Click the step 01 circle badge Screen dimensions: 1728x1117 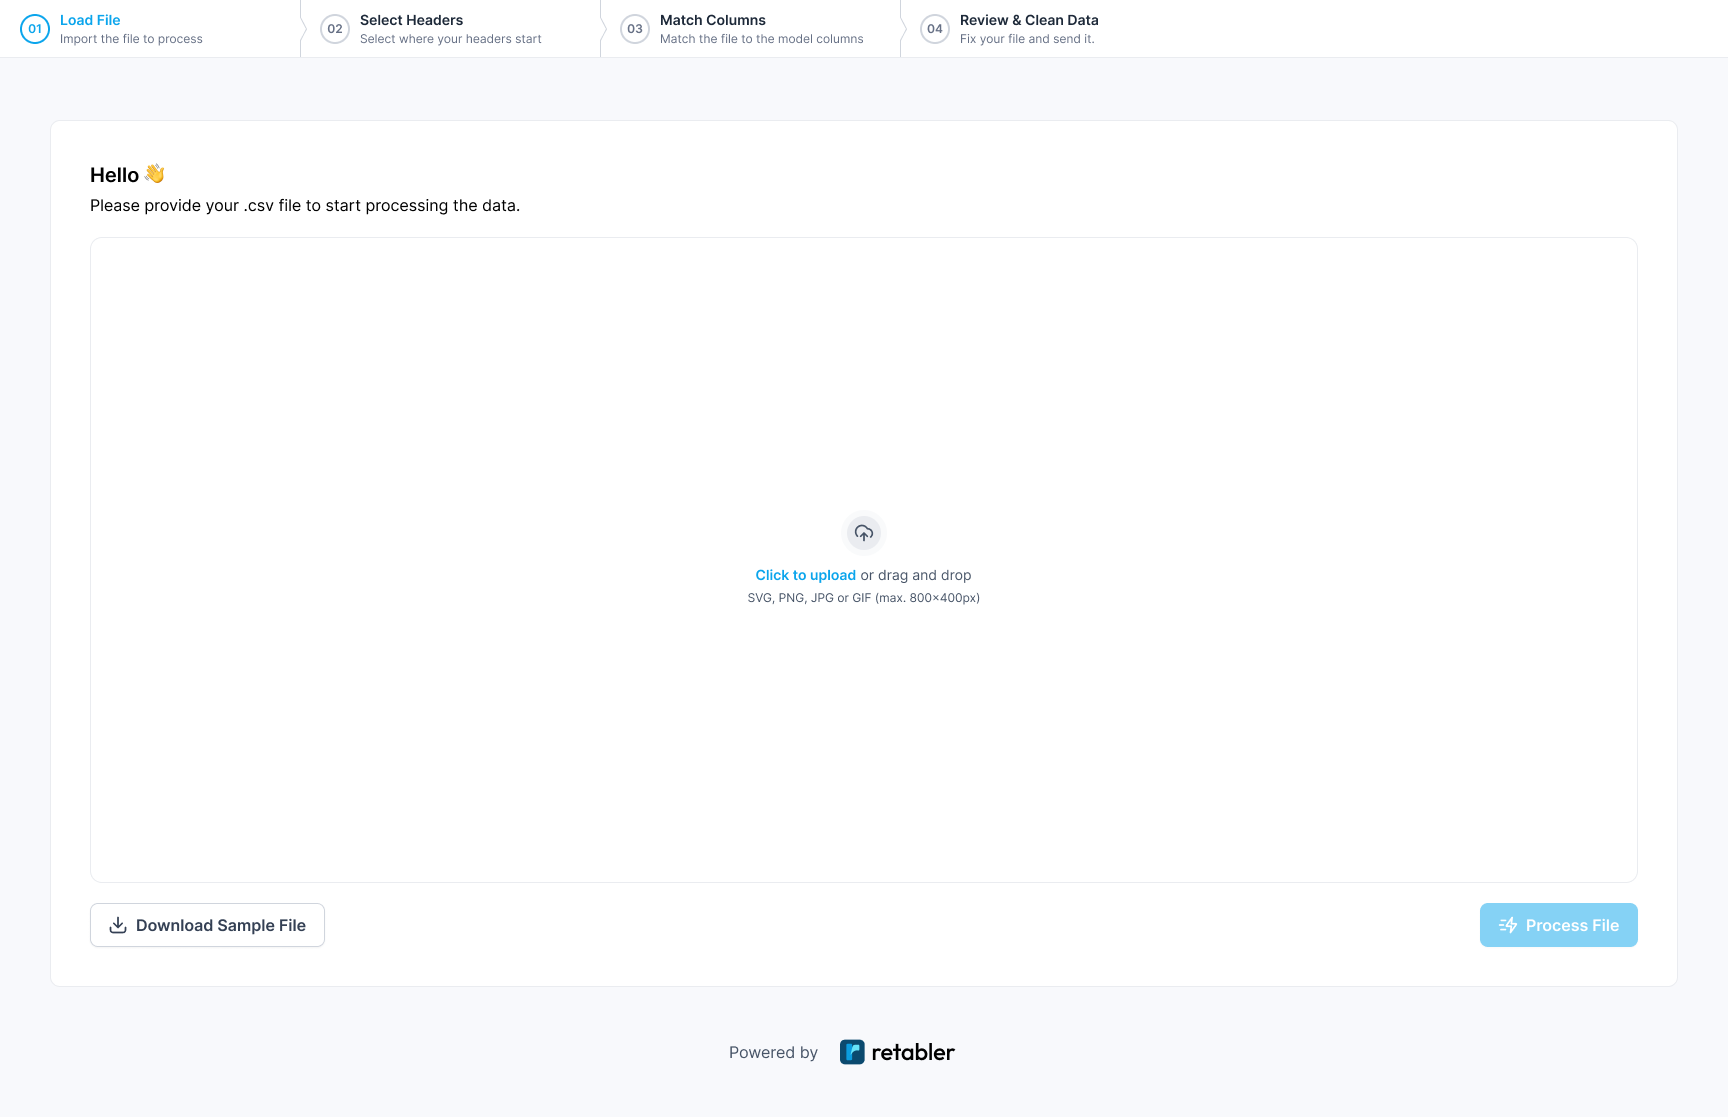(35, 29)
